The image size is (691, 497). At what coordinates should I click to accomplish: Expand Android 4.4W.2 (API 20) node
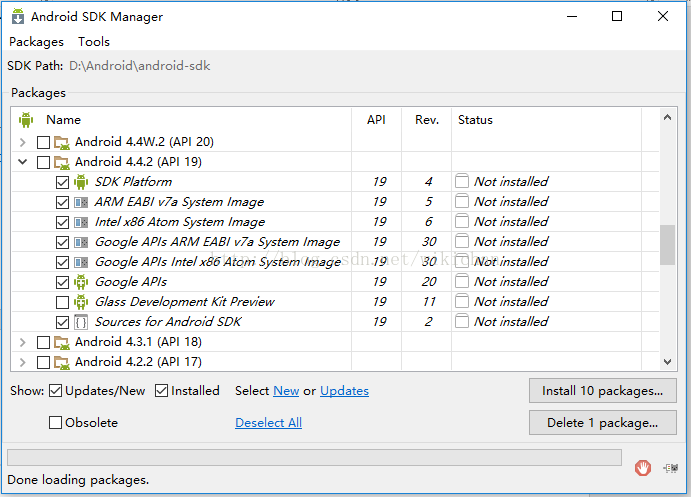pos(23,142)
